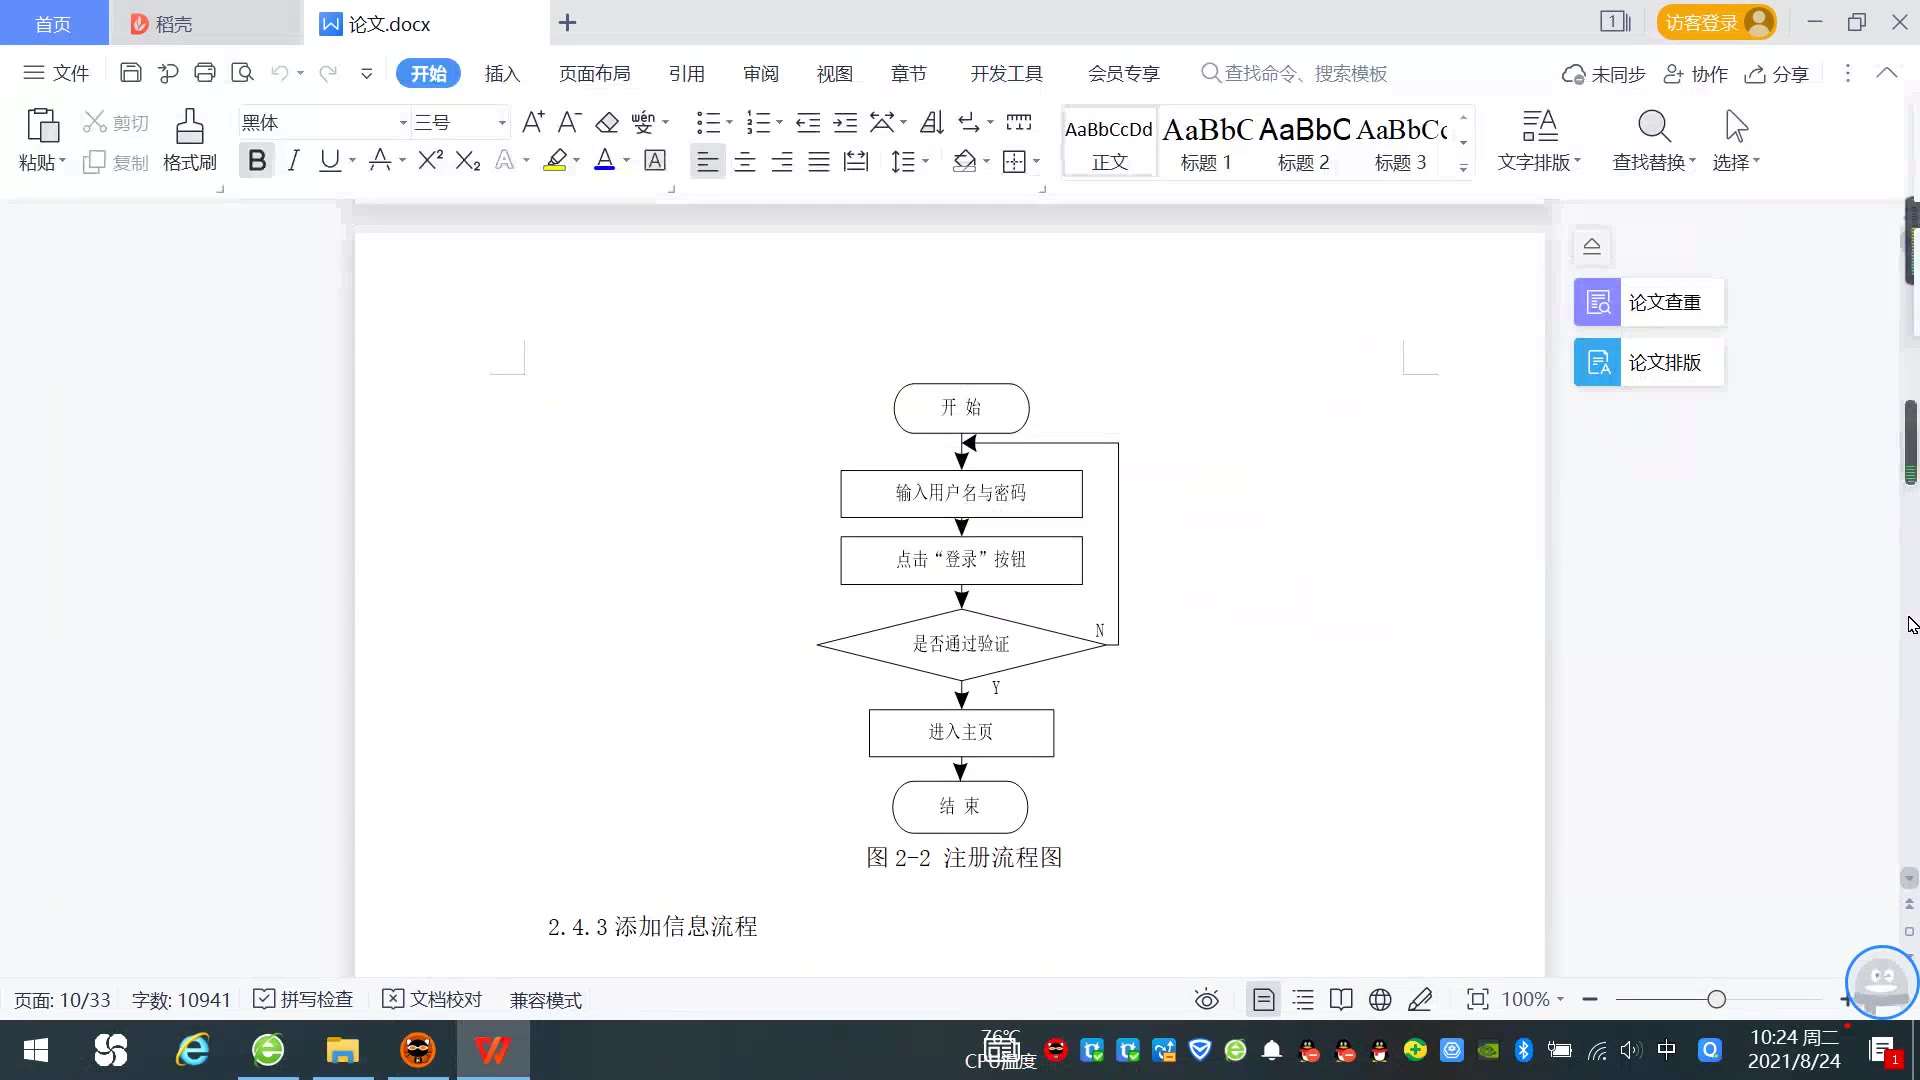Apply subscript X₂ formatting
Image resolution: width=1920 pixels, height=1080 pixels.
[468, 160]
